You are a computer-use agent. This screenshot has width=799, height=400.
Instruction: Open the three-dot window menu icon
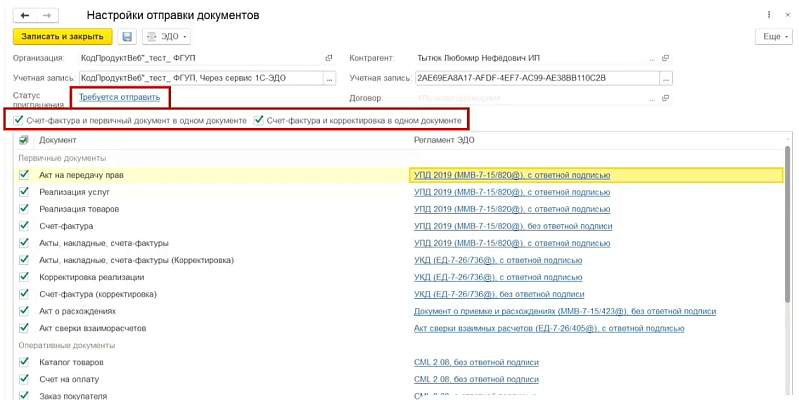tap(769, 15)
